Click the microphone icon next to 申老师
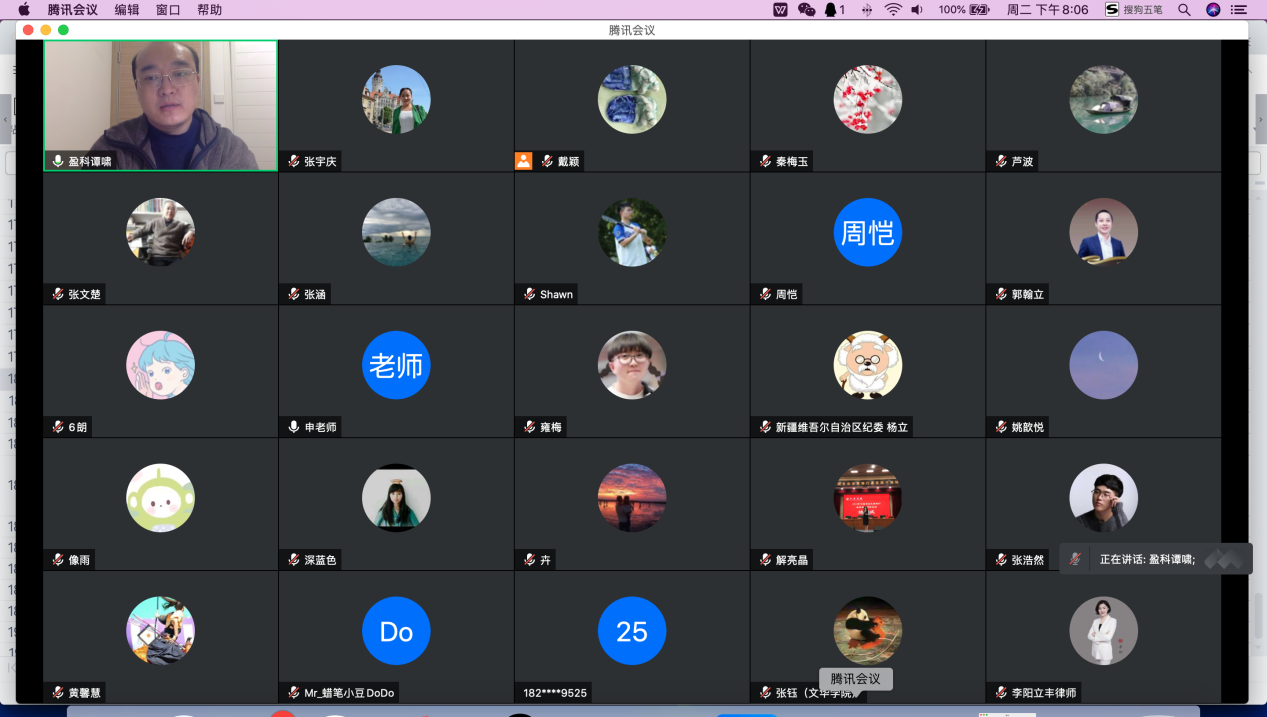The width and height of the screenshot is (1267, 717). pos(294,427)
